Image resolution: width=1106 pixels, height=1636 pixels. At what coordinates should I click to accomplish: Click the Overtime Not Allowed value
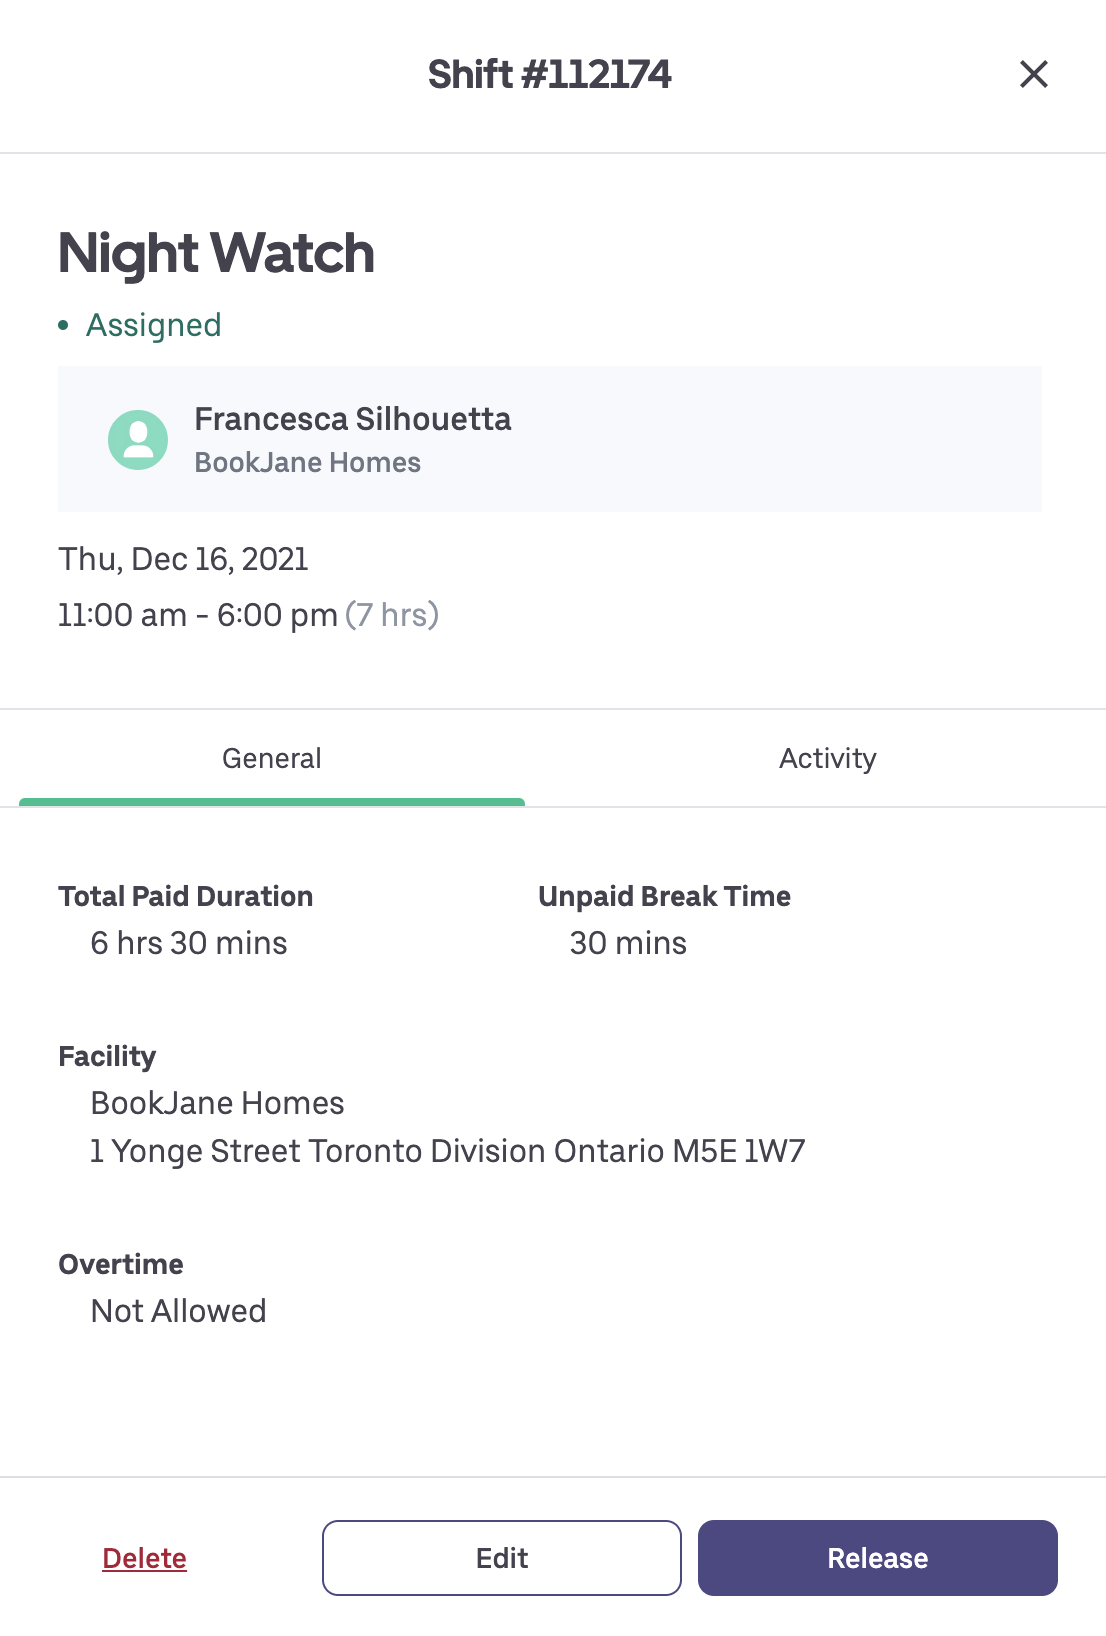179,1311
